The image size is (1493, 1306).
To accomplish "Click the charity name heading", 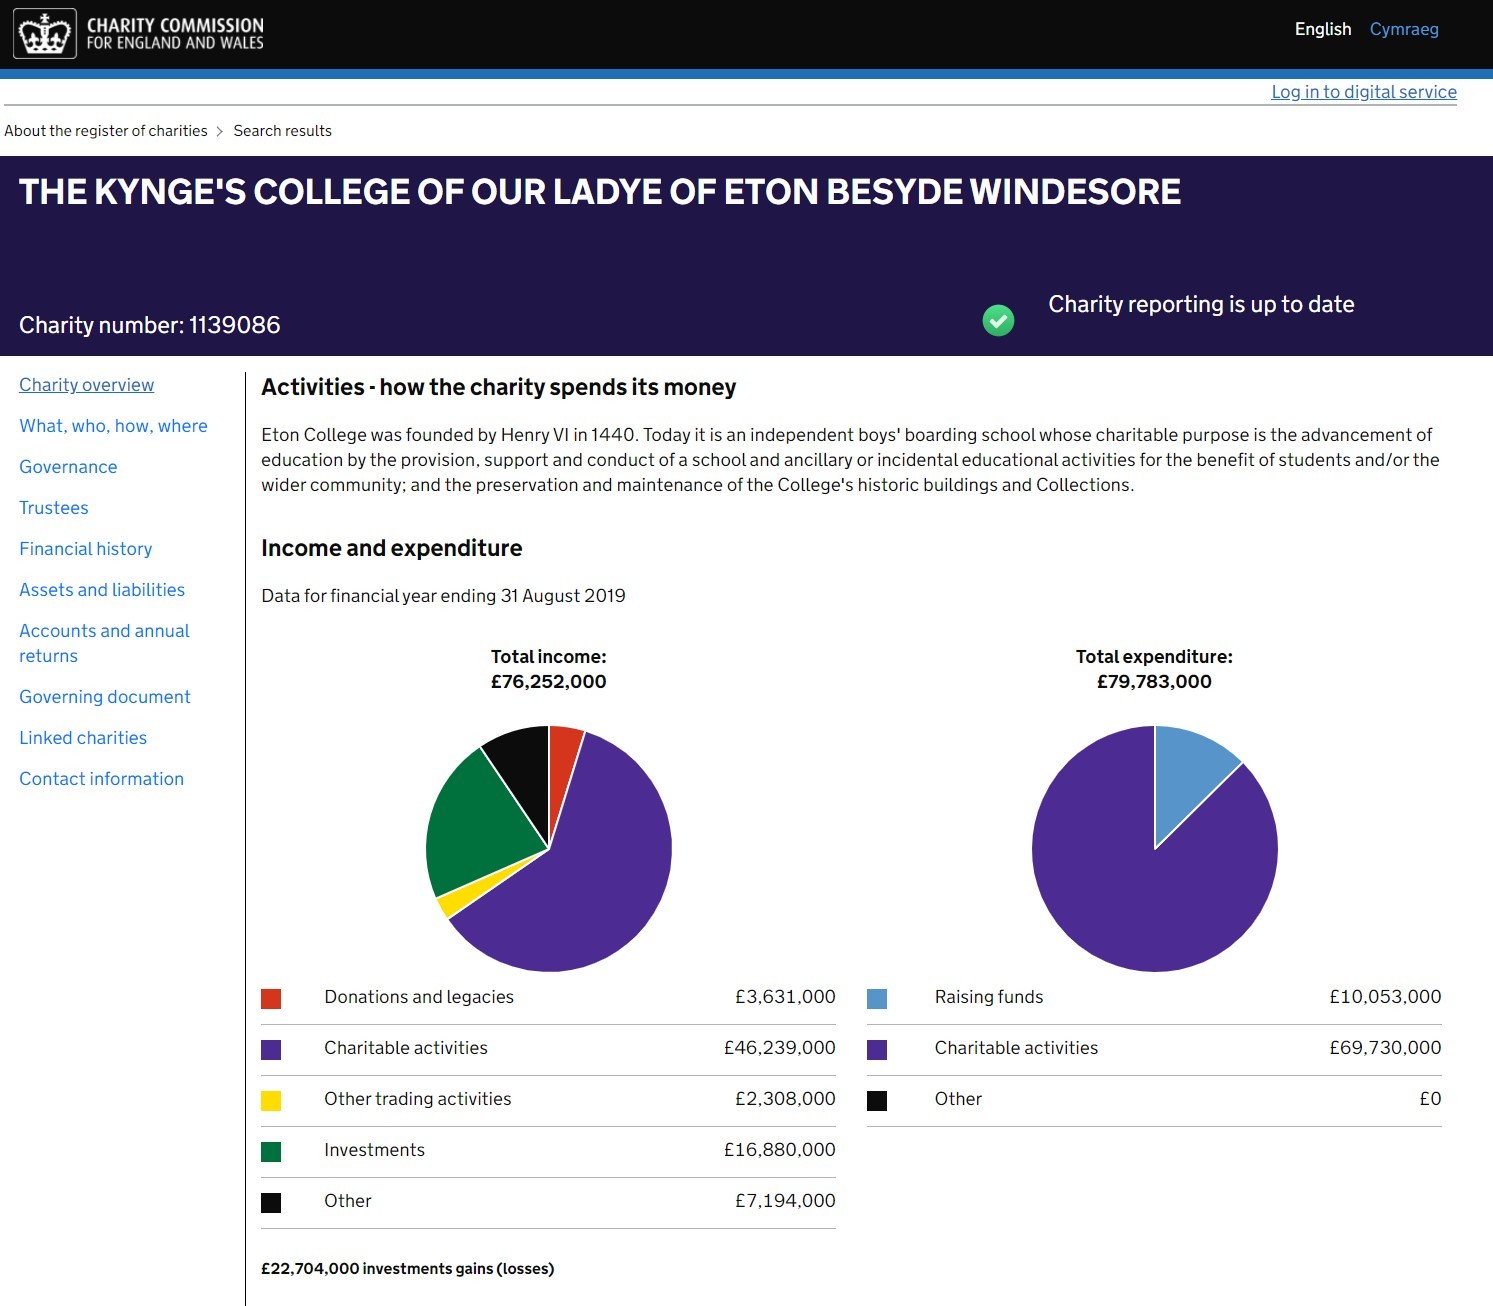I will click(x=600, y=192).
